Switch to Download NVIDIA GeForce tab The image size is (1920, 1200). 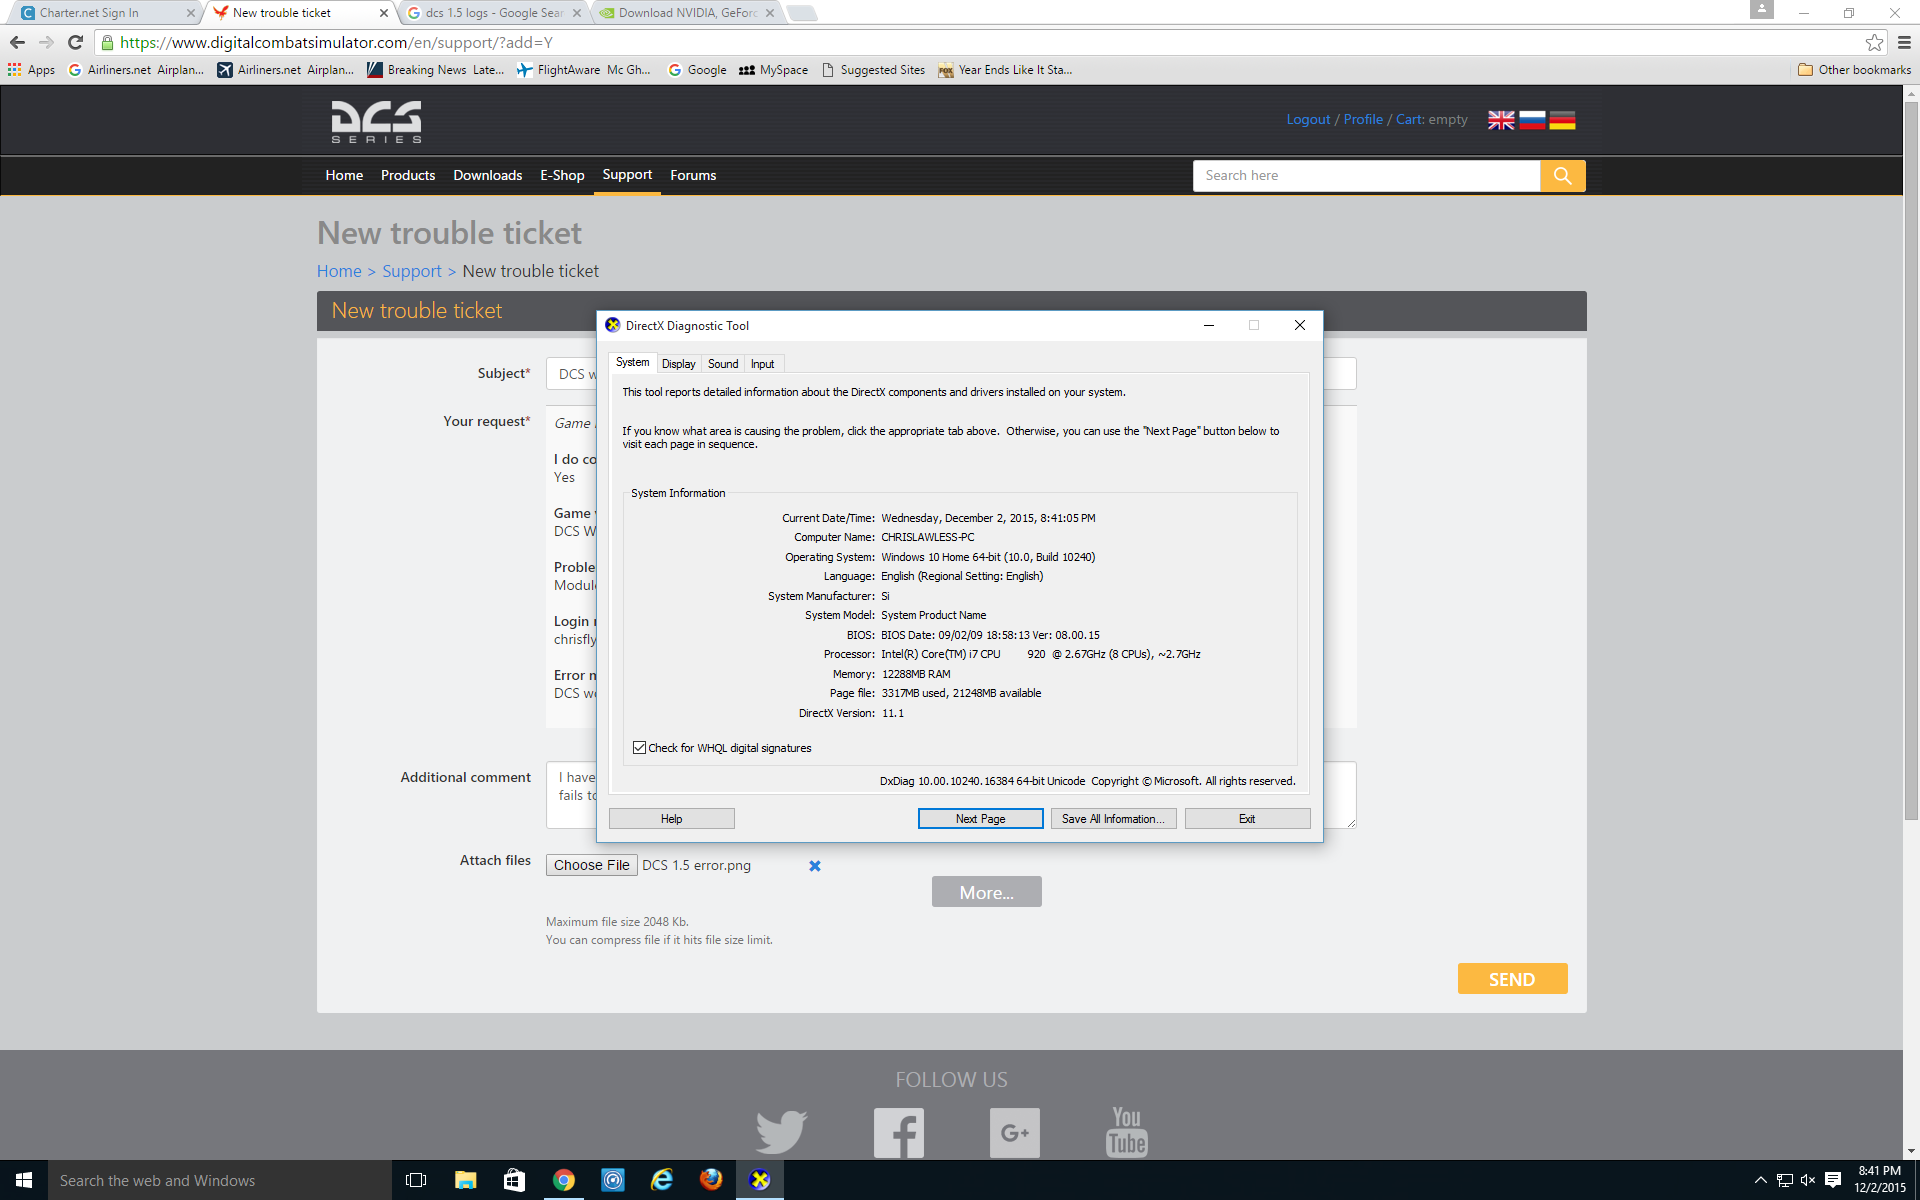[688, 13]
